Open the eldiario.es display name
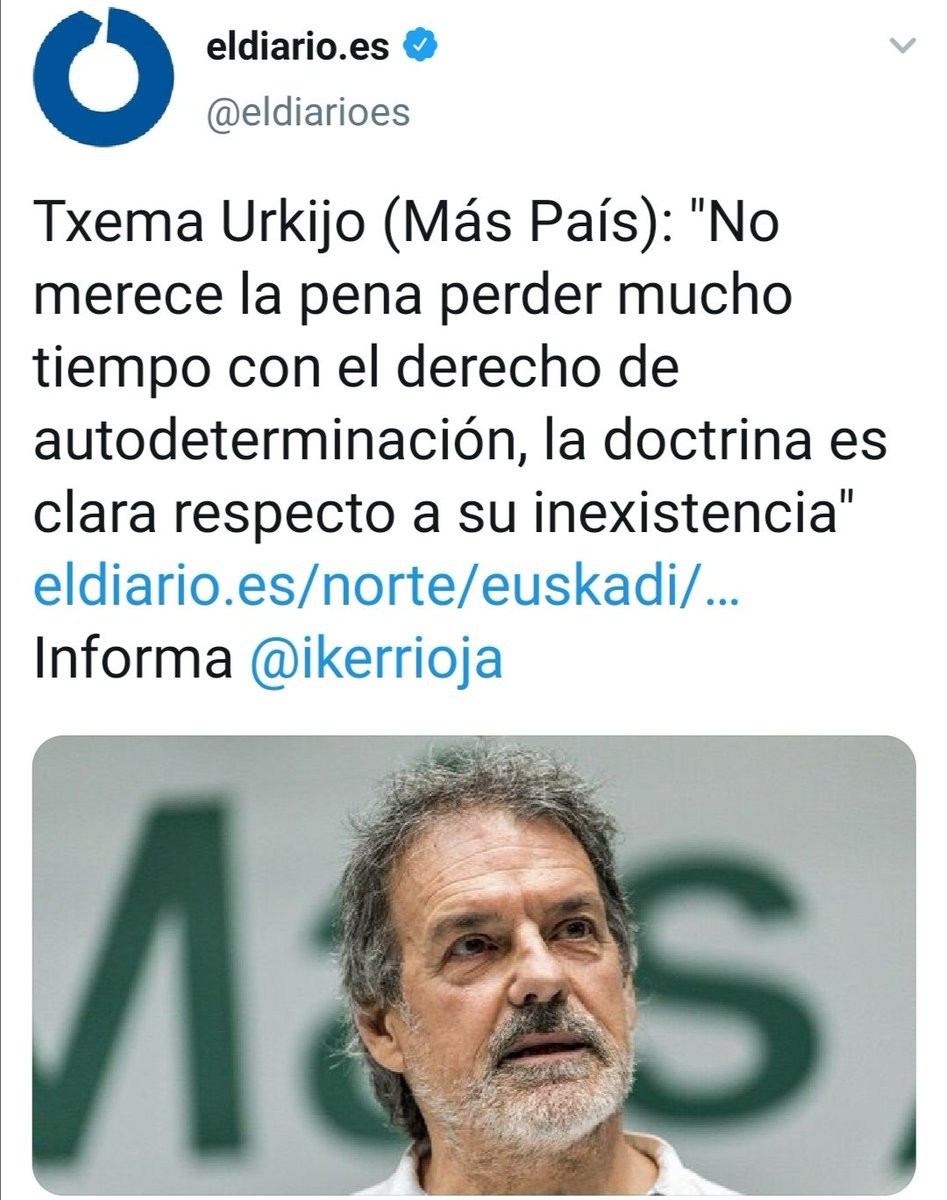 pyautogui.click(x=298, y=47)
